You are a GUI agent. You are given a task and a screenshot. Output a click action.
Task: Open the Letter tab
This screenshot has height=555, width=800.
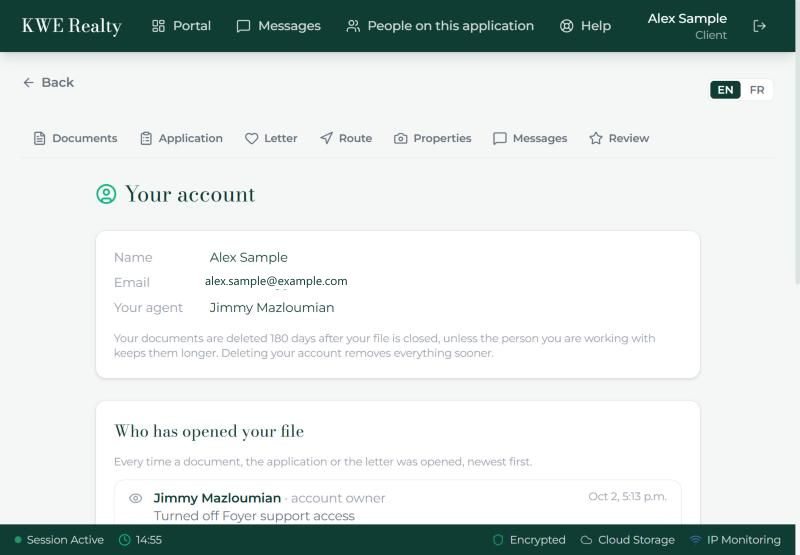(271, 138)
